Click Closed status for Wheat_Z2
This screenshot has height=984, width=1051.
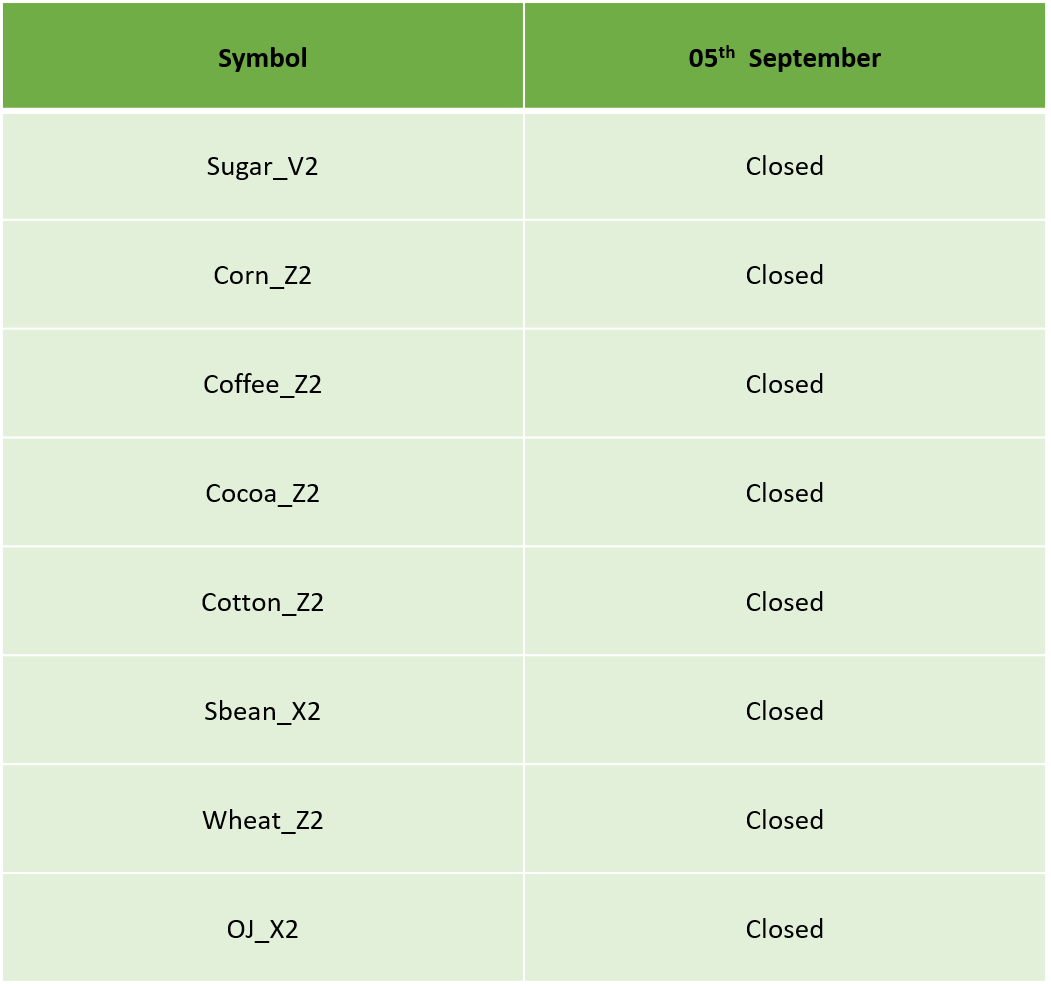coord(784,820)
